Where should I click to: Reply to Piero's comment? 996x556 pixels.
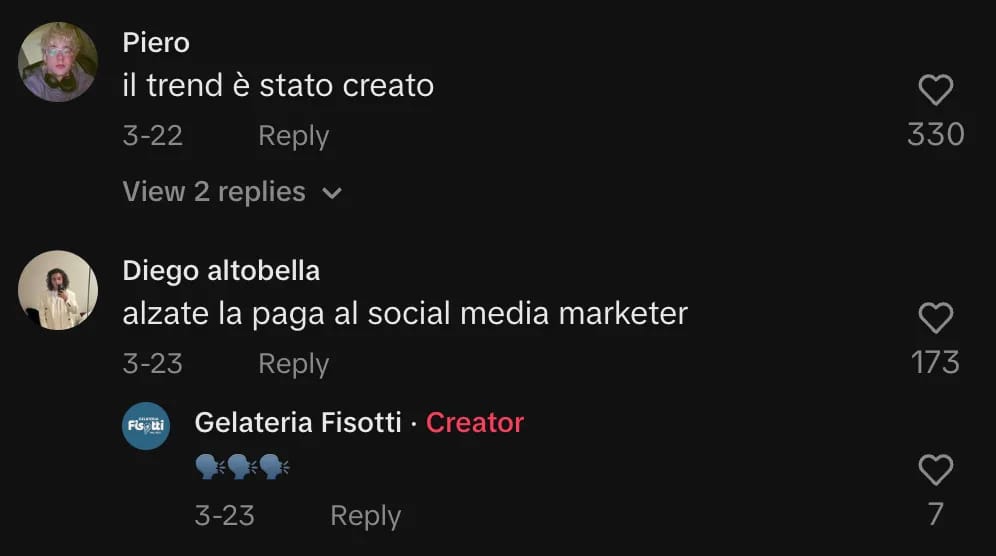coord(293,136)
